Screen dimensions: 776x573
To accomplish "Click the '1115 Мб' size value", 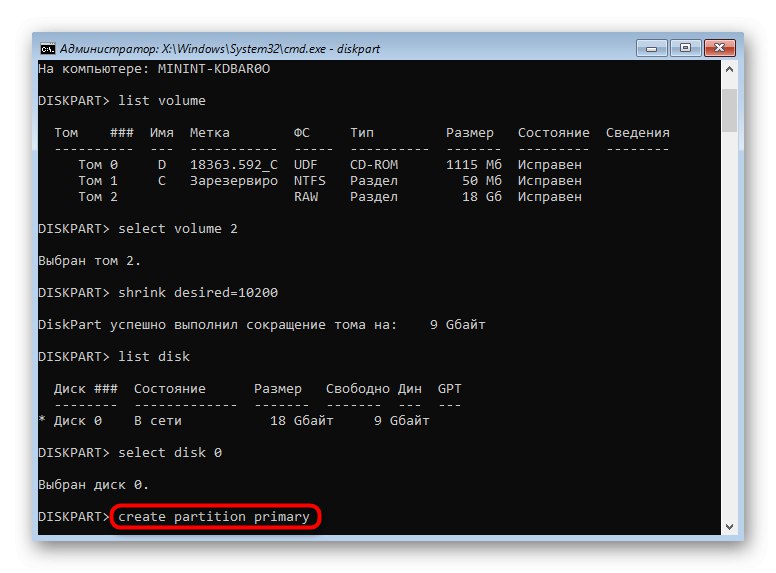I will click(x=474, y=165).
